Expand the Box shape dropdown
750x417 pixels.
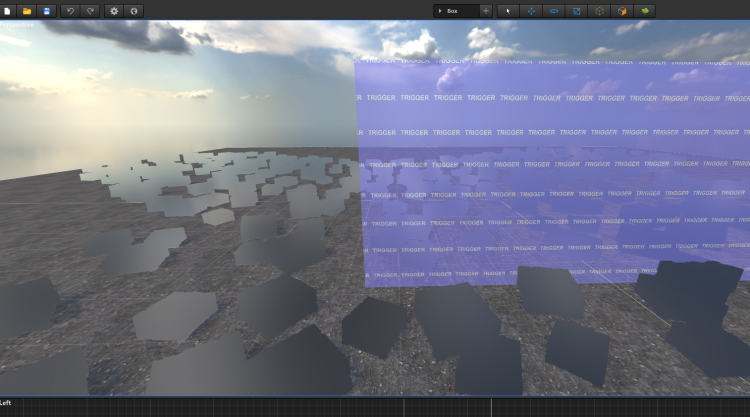click(x=456, y=10)
